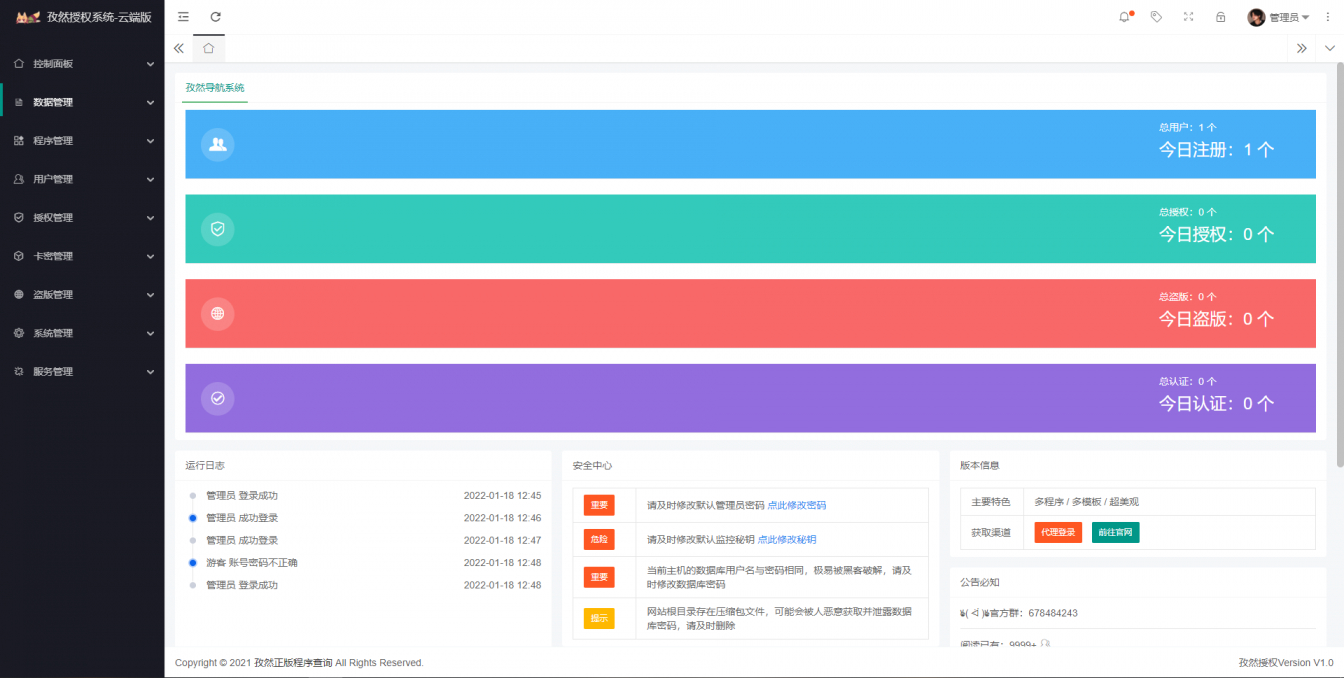Click the red 今日盗版 statistics banner
The image size is (1344, 678).
pos(750,313)
